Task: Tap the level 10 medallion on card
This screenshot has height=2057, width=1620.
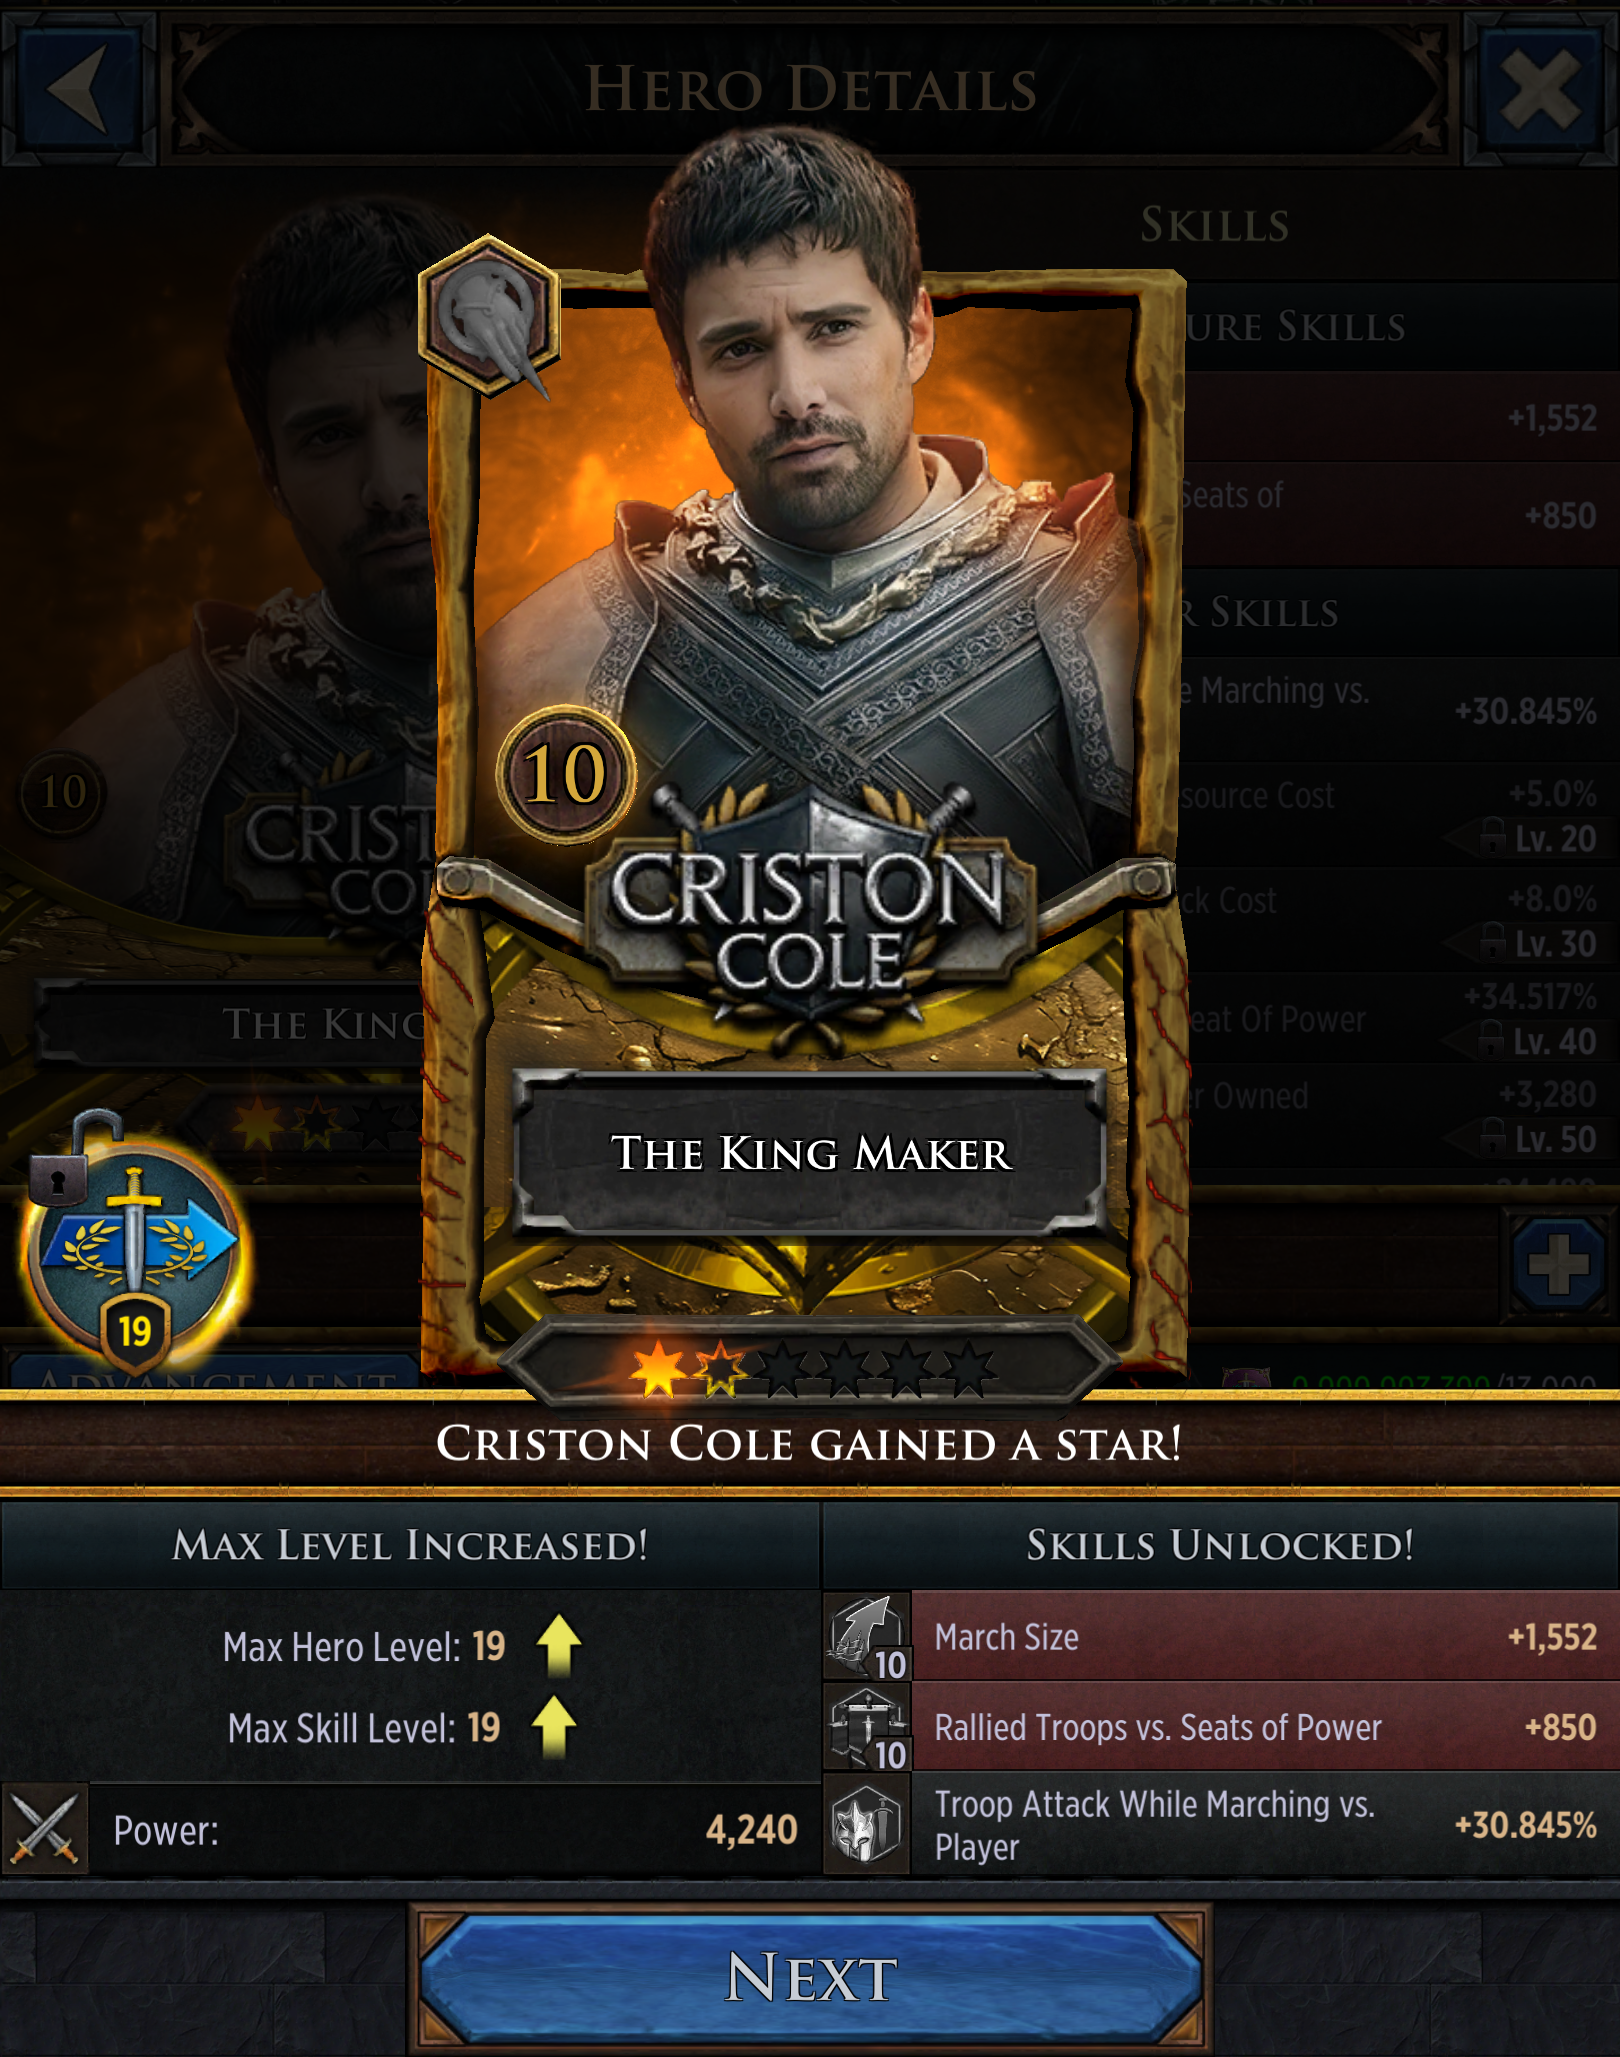Action: 566,774
